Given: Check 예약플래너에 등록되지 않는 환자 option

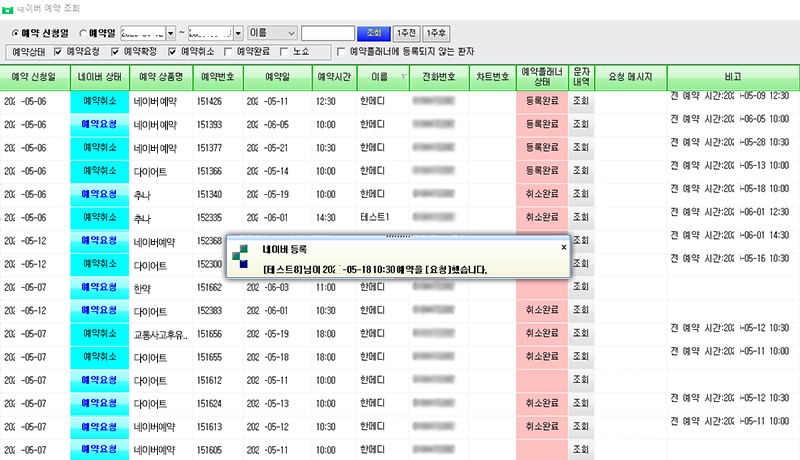Looking at the screenshot, I should (341, 52).
